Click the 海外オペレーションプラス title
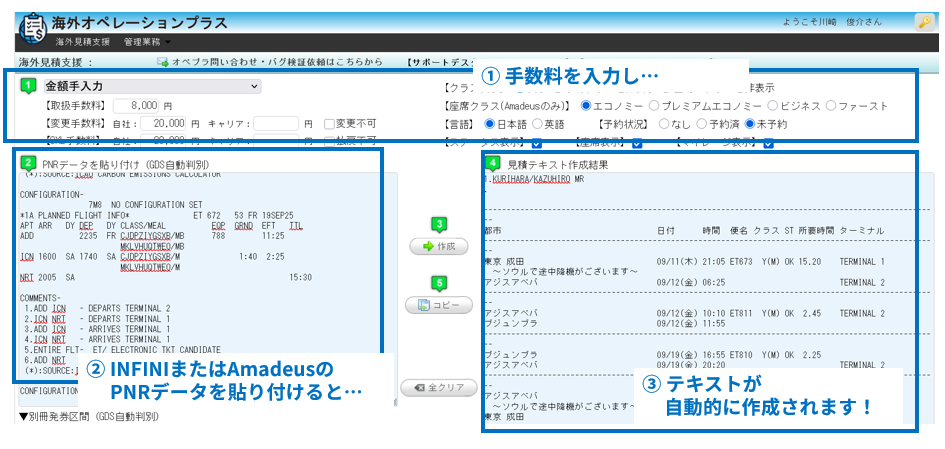945x449 pixels. click(139, 24)
